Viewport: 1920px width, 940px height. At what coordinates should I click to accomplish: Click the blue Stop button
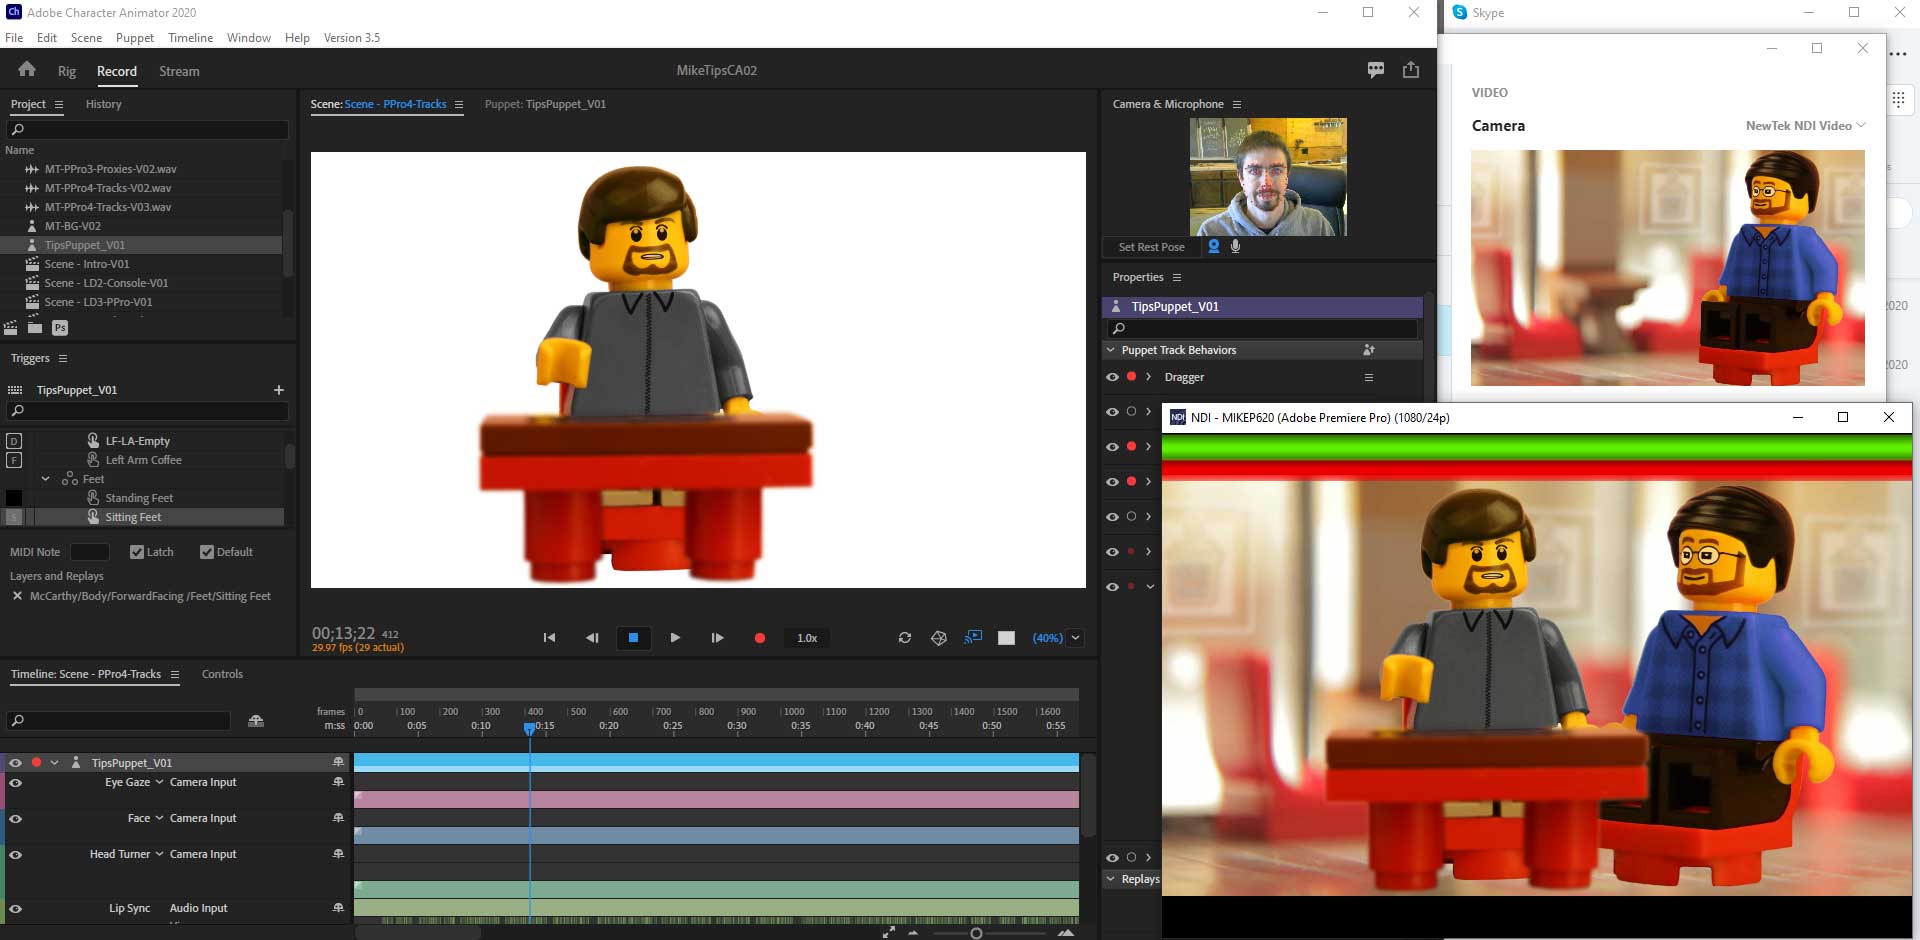coord(633,638)
